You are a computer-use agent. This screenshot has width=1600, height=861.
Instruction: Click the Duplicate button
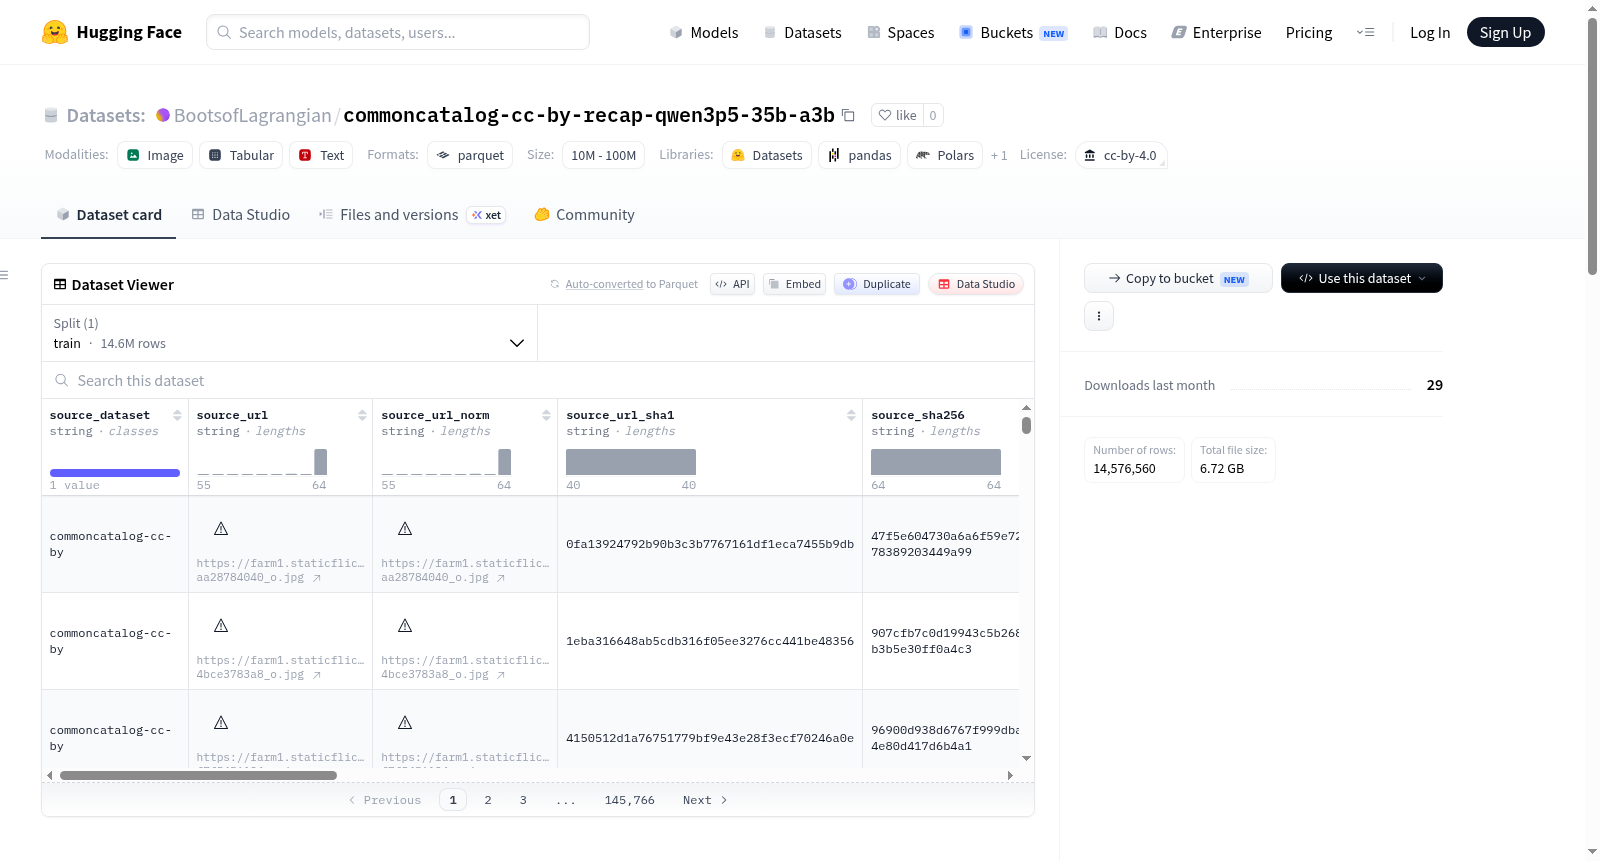(877, 284)
